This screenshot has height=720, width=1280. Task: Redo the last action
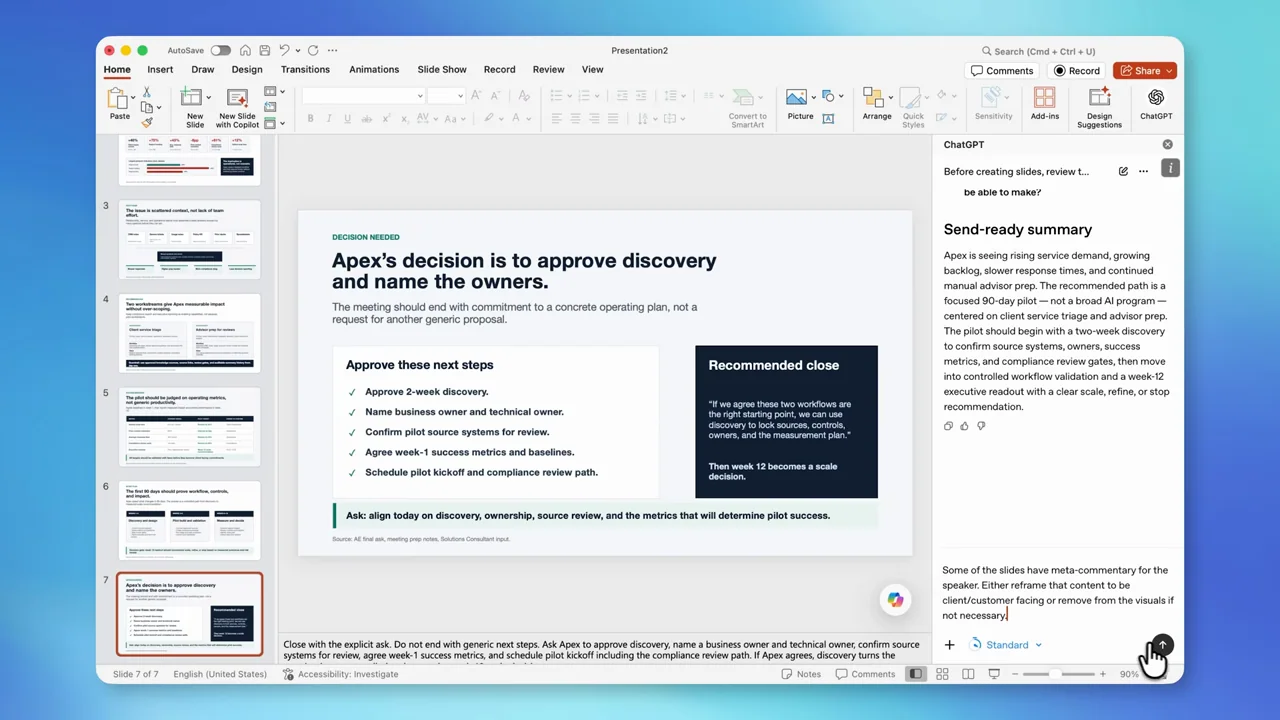point(313,50)
